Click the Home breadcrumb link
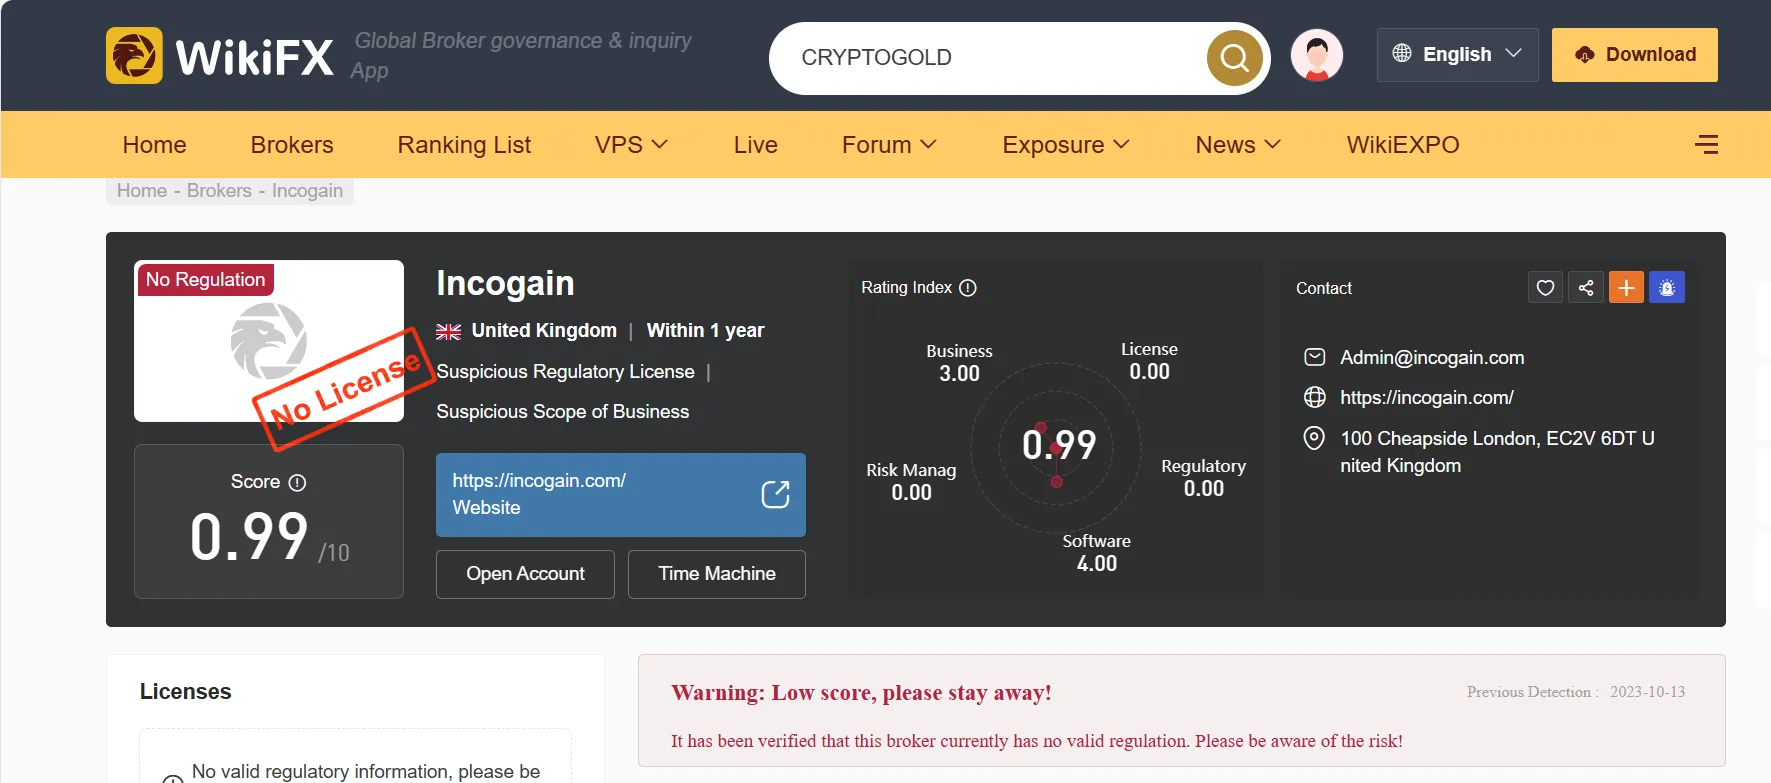The image size is (1771, 783). pyautogui.click(x=142, y=191)
